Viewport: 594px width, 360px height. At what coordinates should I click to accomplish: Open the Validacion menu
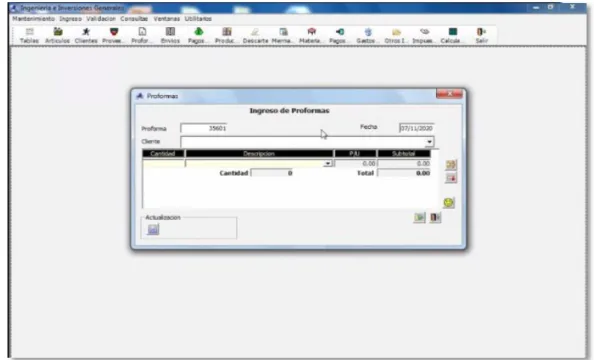101,19
